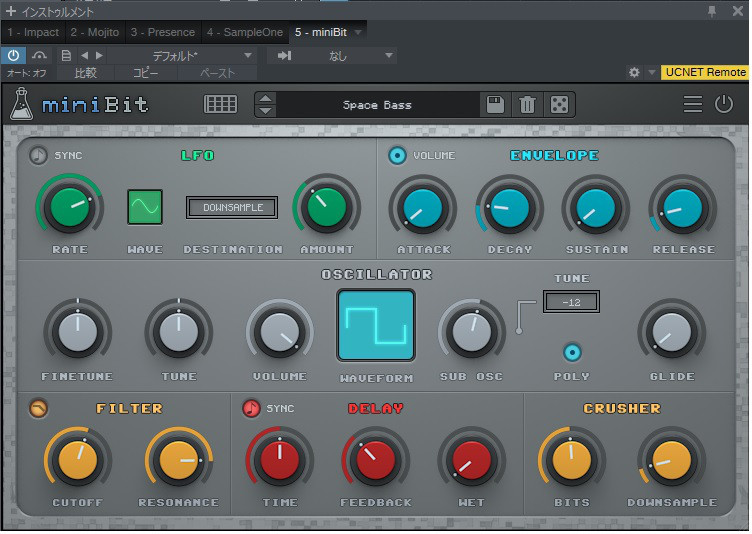Click the sidechain input arrow icon

[285, 56]
